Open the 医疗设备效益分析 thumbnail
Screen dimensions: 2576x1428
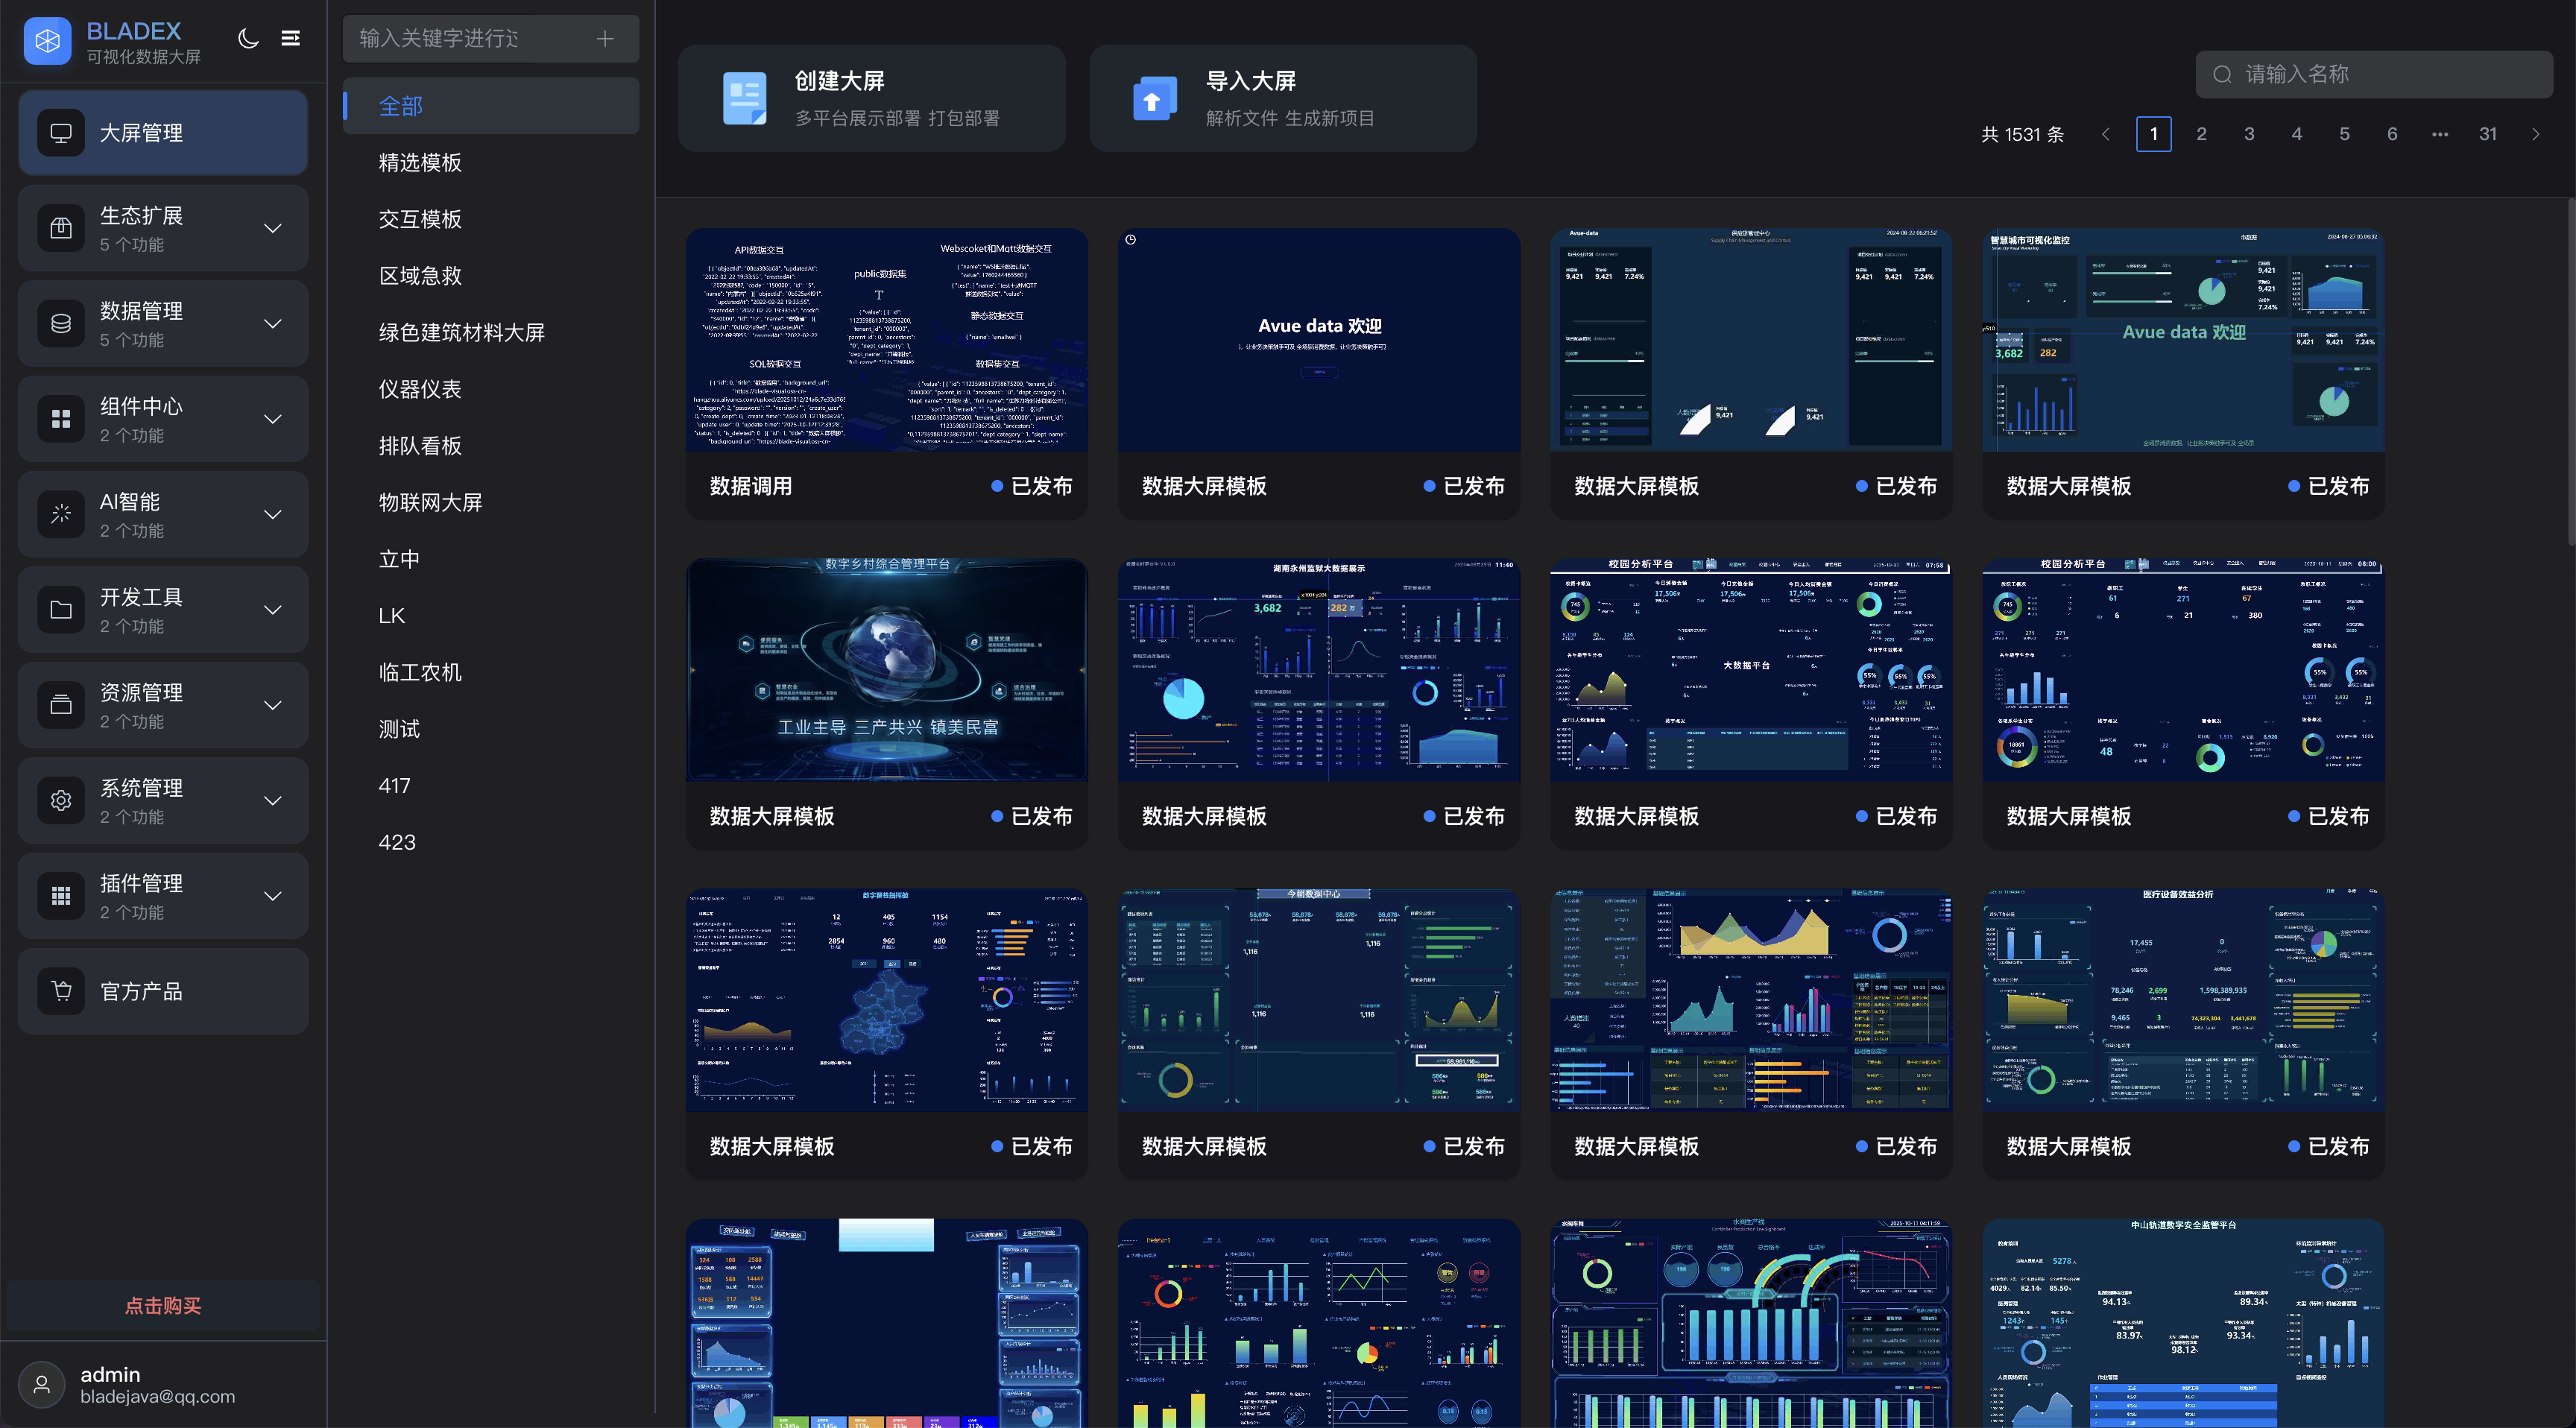click(2184, 1000)
